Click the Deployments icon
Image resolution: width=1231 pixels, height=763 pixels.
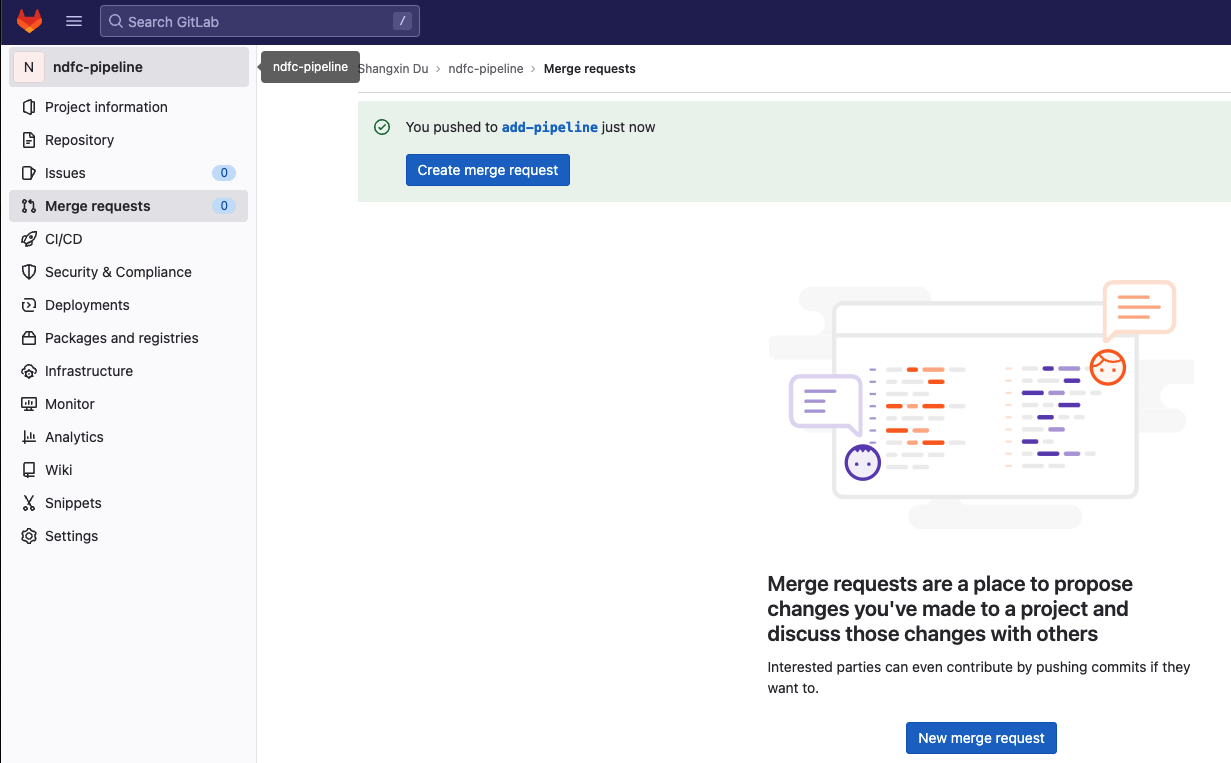click(28, 305)
